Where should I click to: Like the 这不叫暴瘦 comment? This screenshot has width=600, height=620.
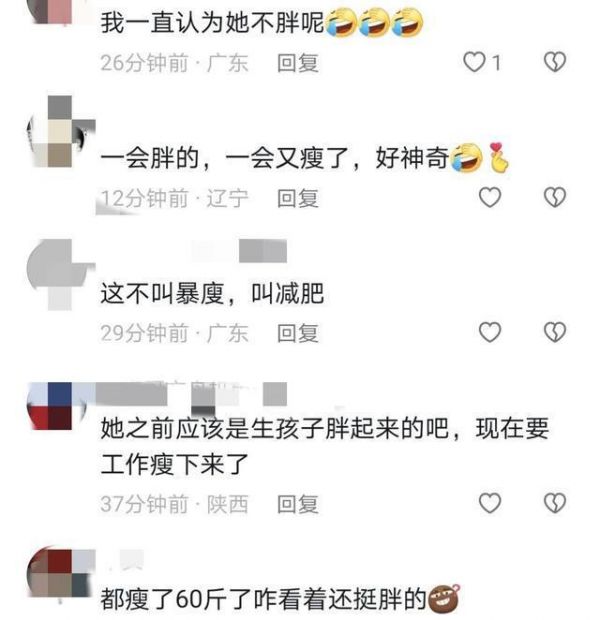click(490, 332)
